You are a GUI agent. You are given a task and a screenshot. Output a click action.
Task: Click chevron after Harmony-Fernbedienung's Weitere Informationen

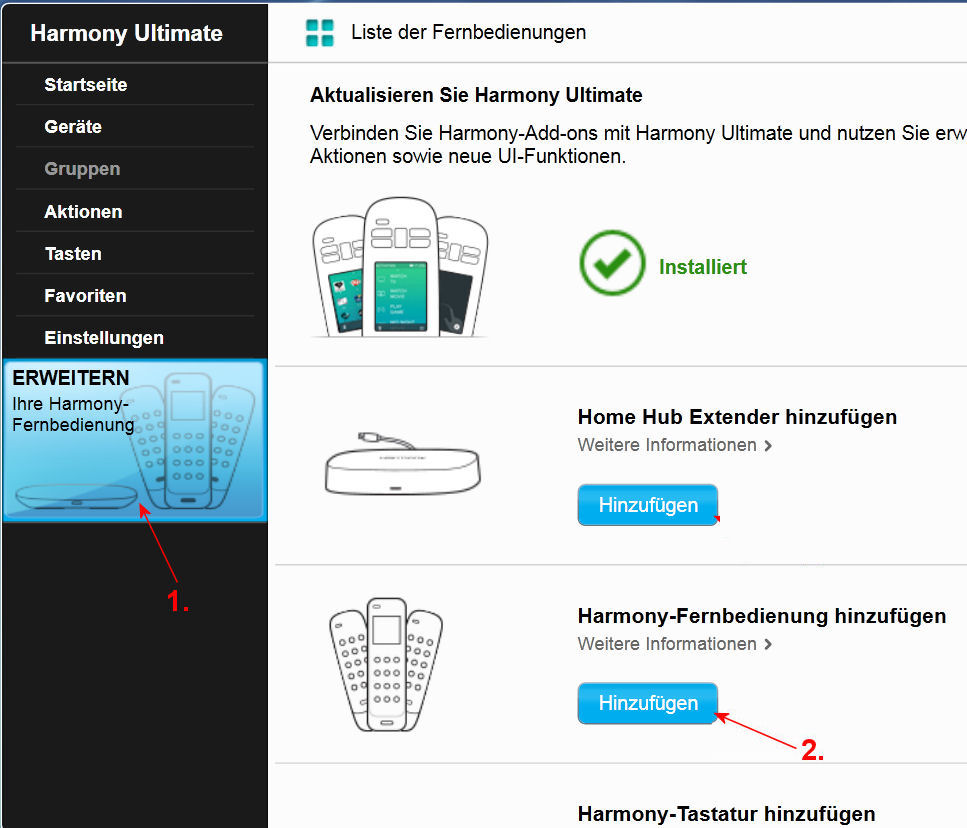point(768,645)
